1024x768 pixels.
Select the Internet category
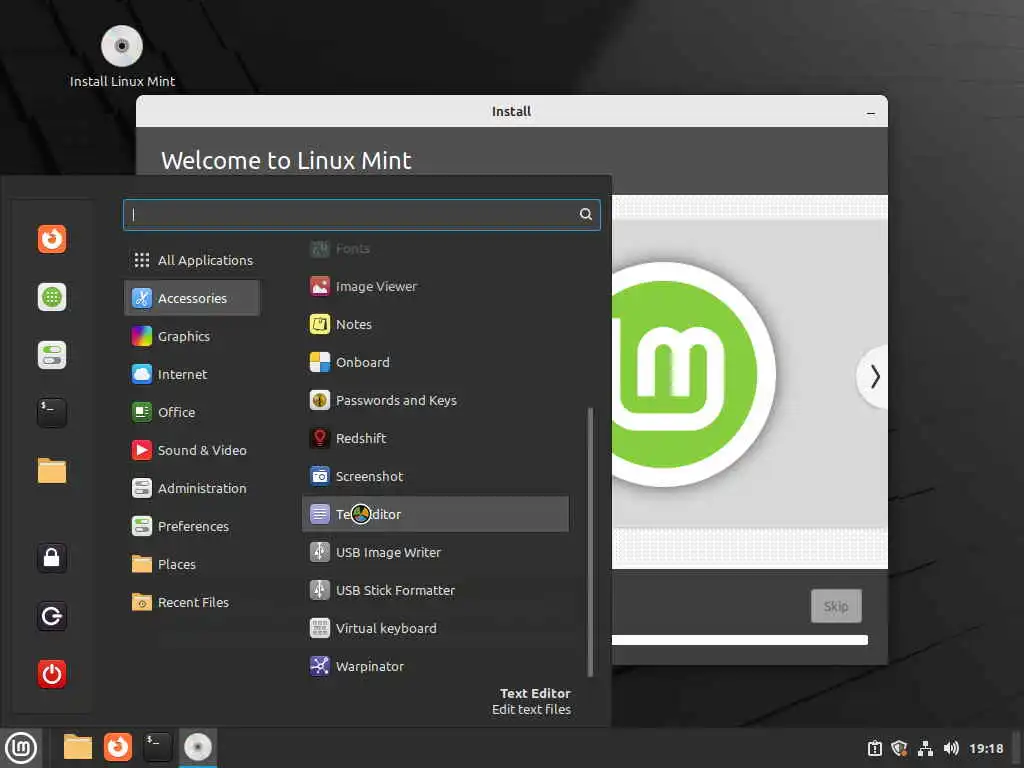tap(192, 374)
